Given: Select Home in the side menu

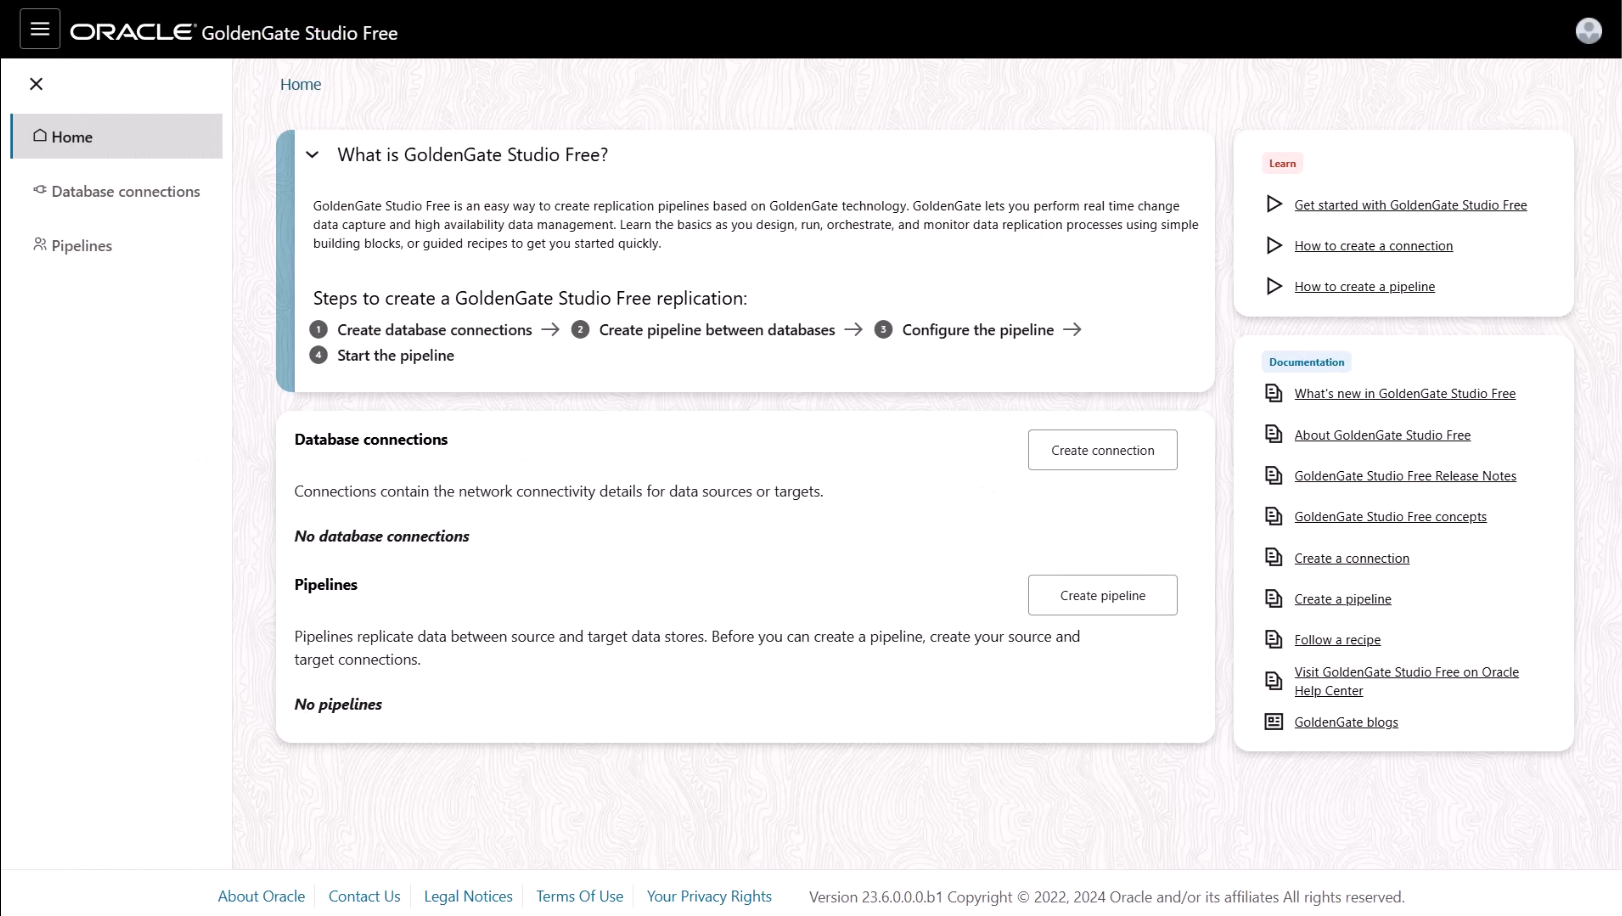Looking at the screenshot, I should 117,136.
